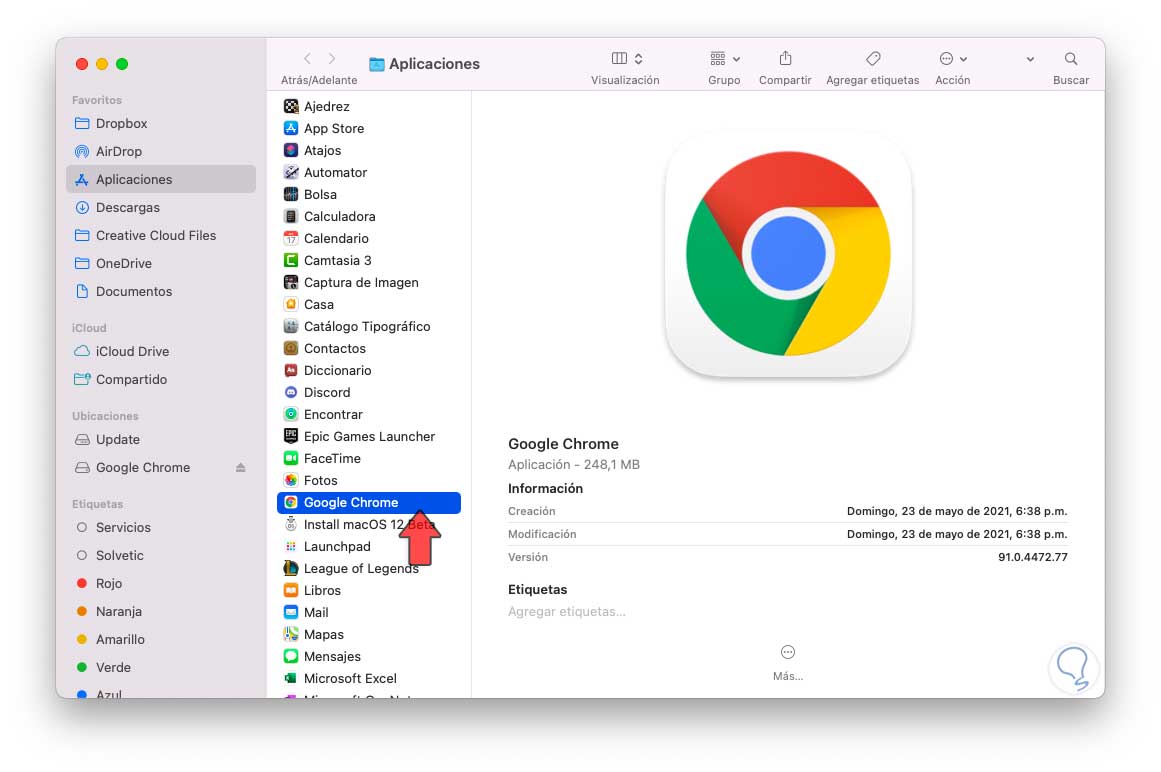Select the Casa app
Screen dimensions: 1161x772
tap(369, 305)
